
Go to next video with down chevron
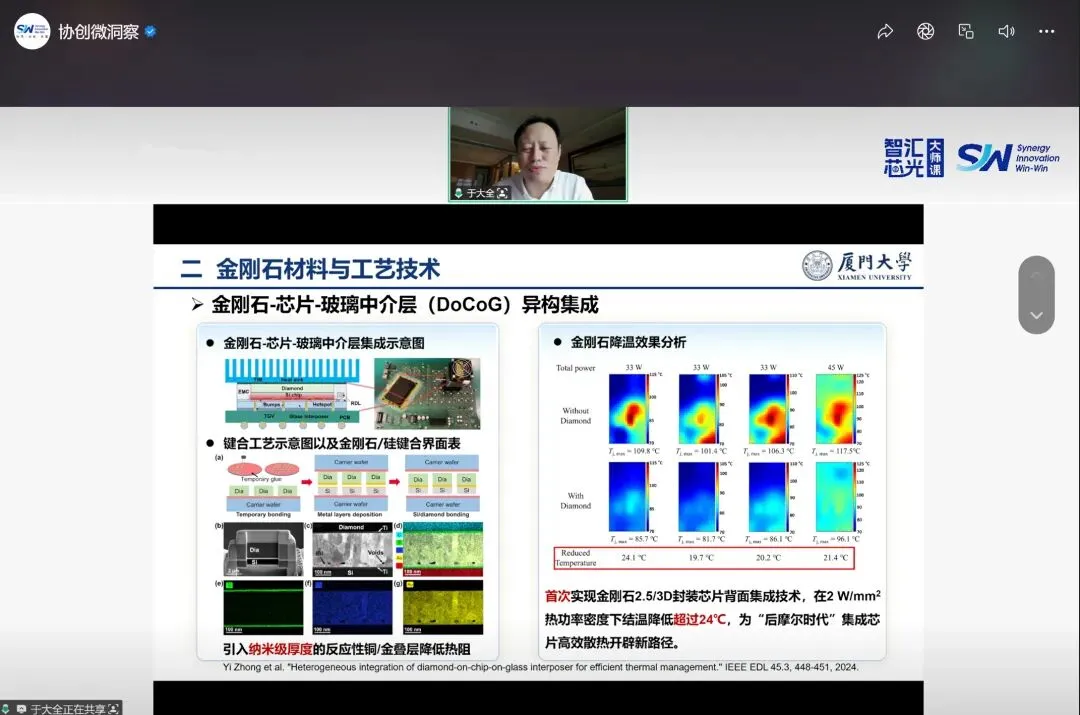coord(1036,315)
